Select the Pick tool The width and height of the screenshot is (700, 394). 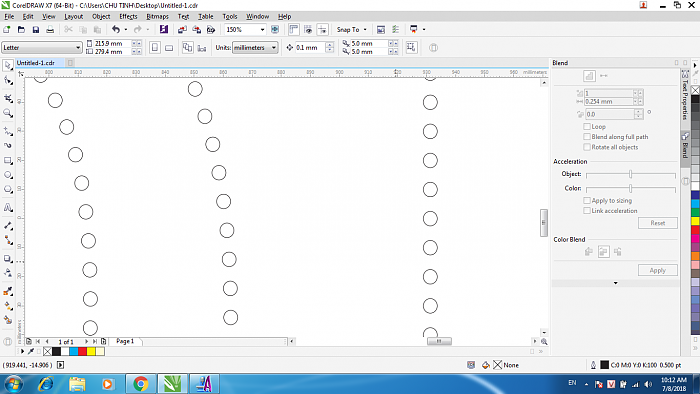[x=8, y=65]
